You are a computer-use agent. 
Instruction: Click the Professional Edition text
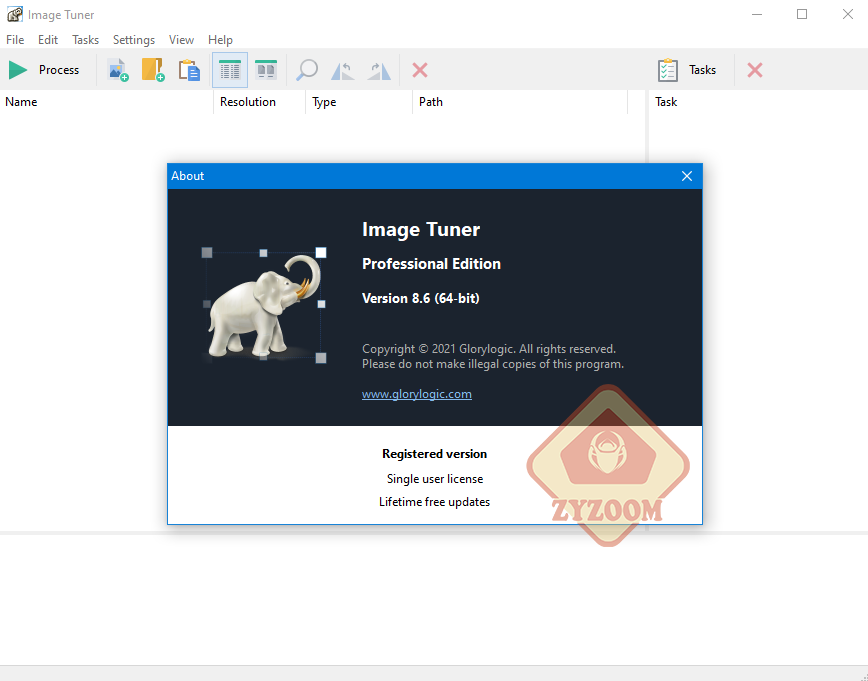(x=431, y=264)
